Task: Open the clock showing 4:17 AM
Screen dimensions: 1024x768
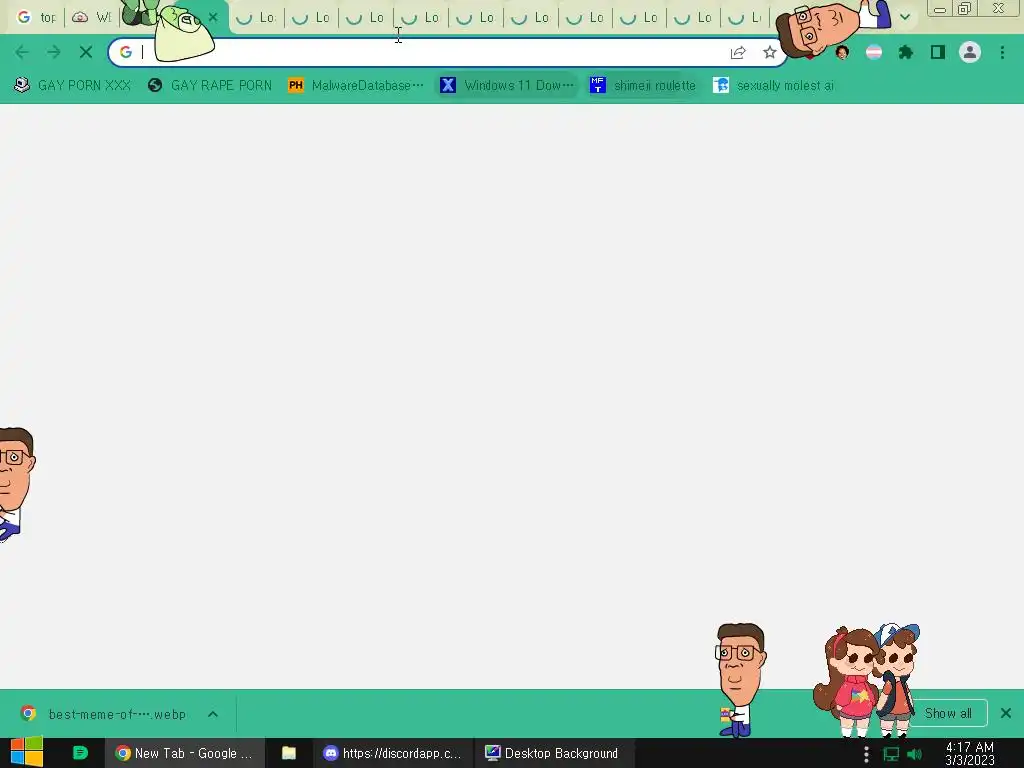Action: 970,753
